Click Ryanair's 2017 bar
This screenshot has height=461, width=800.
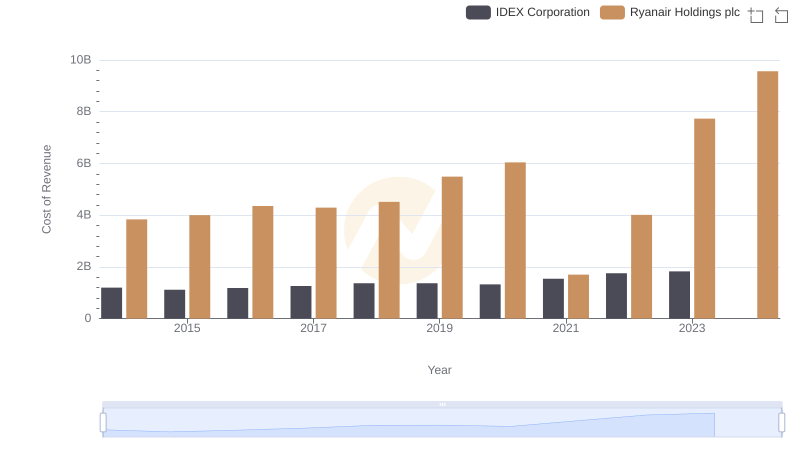tap(326, 263)
